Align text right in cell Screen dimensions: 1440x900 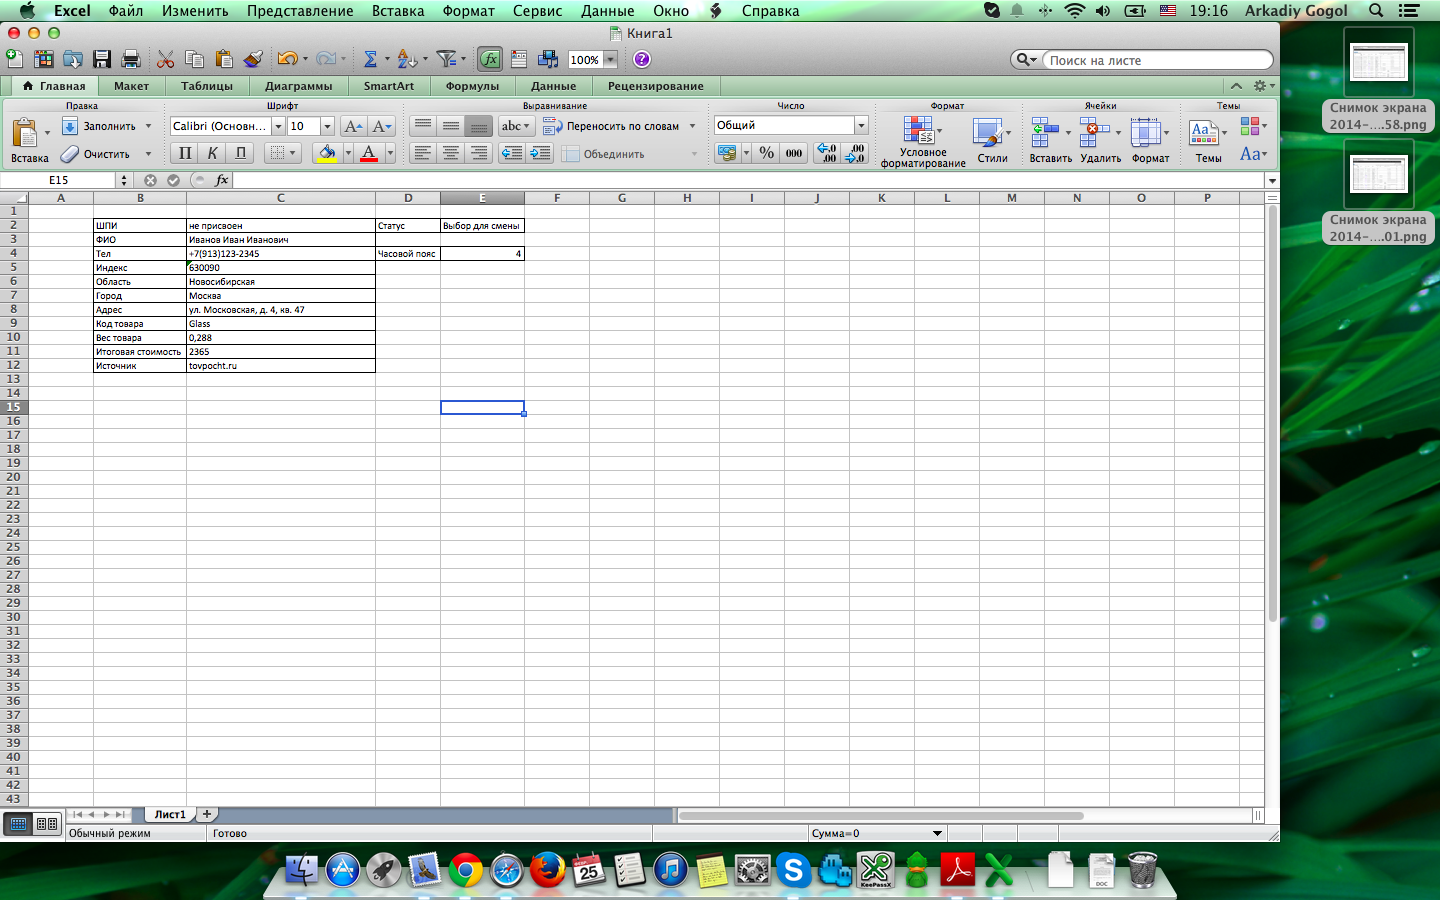click(x=479, y=153)
